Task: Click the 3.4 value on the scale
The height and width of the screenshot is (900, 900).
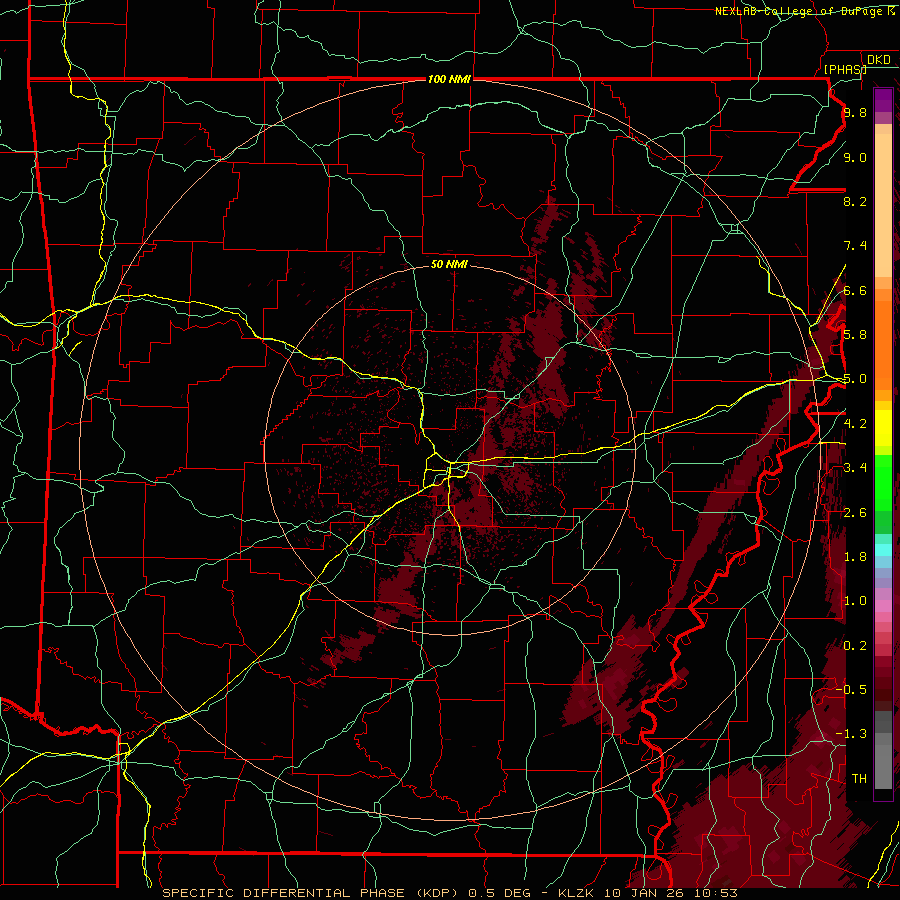Action: 855,468
